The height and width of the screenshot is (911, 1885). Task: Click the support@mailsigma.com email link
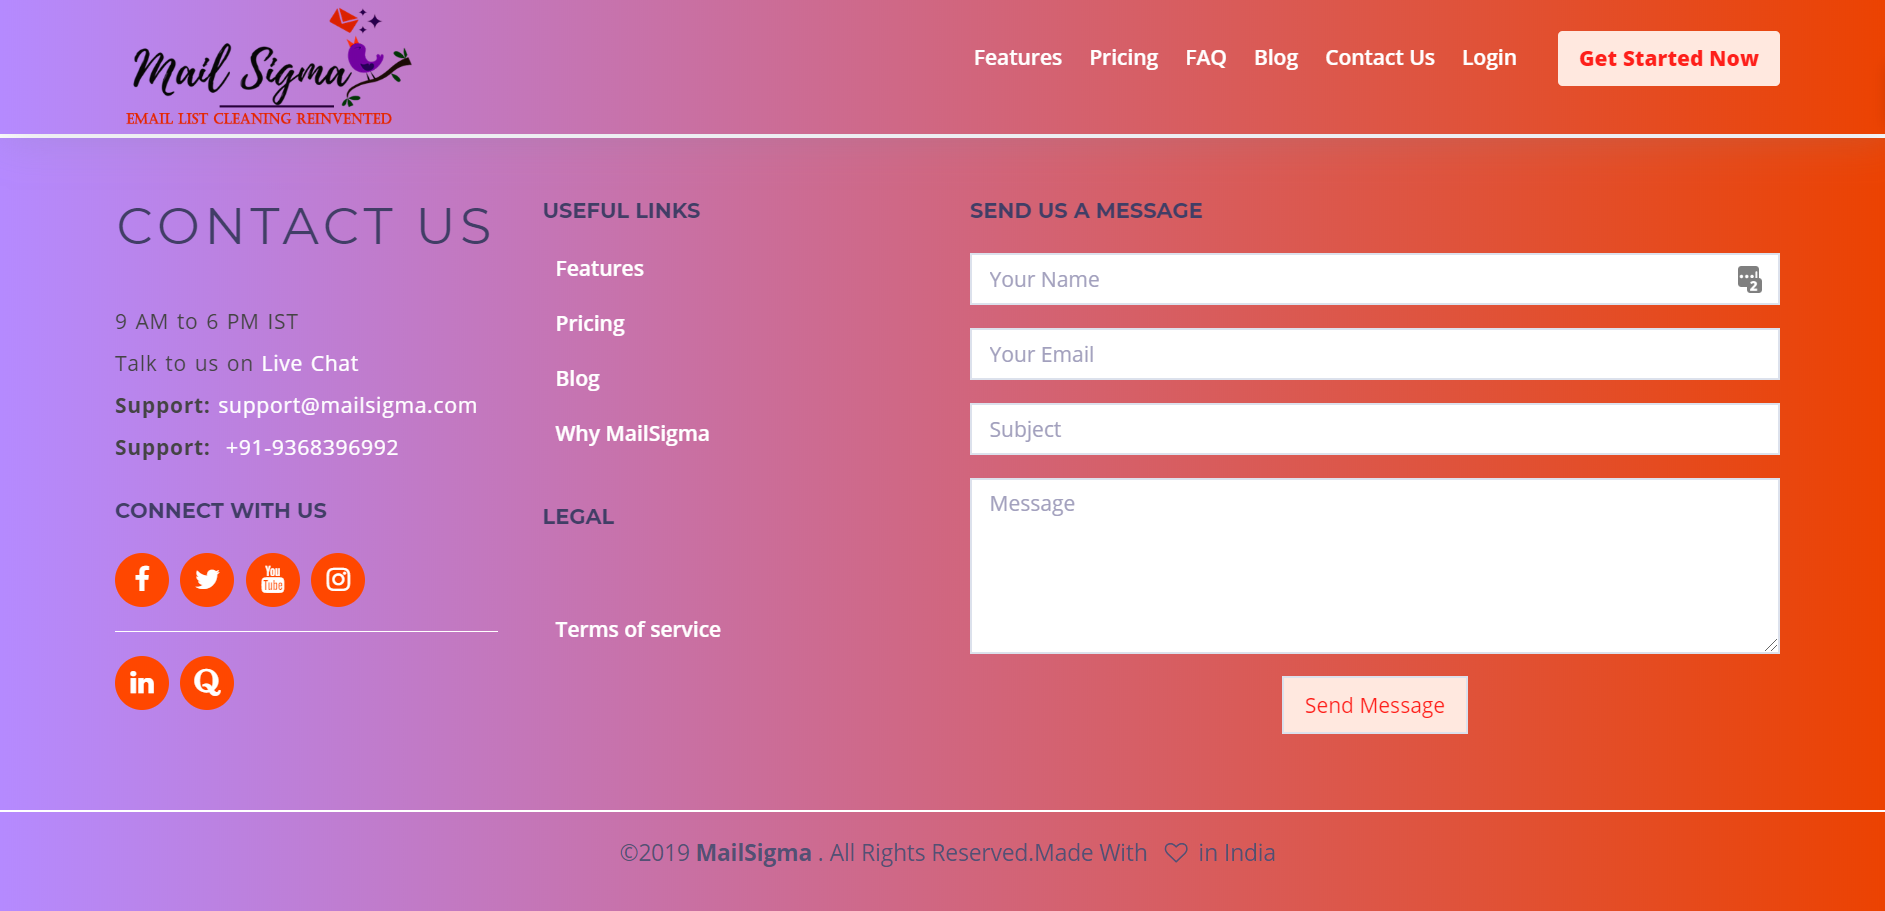(348, 406)
